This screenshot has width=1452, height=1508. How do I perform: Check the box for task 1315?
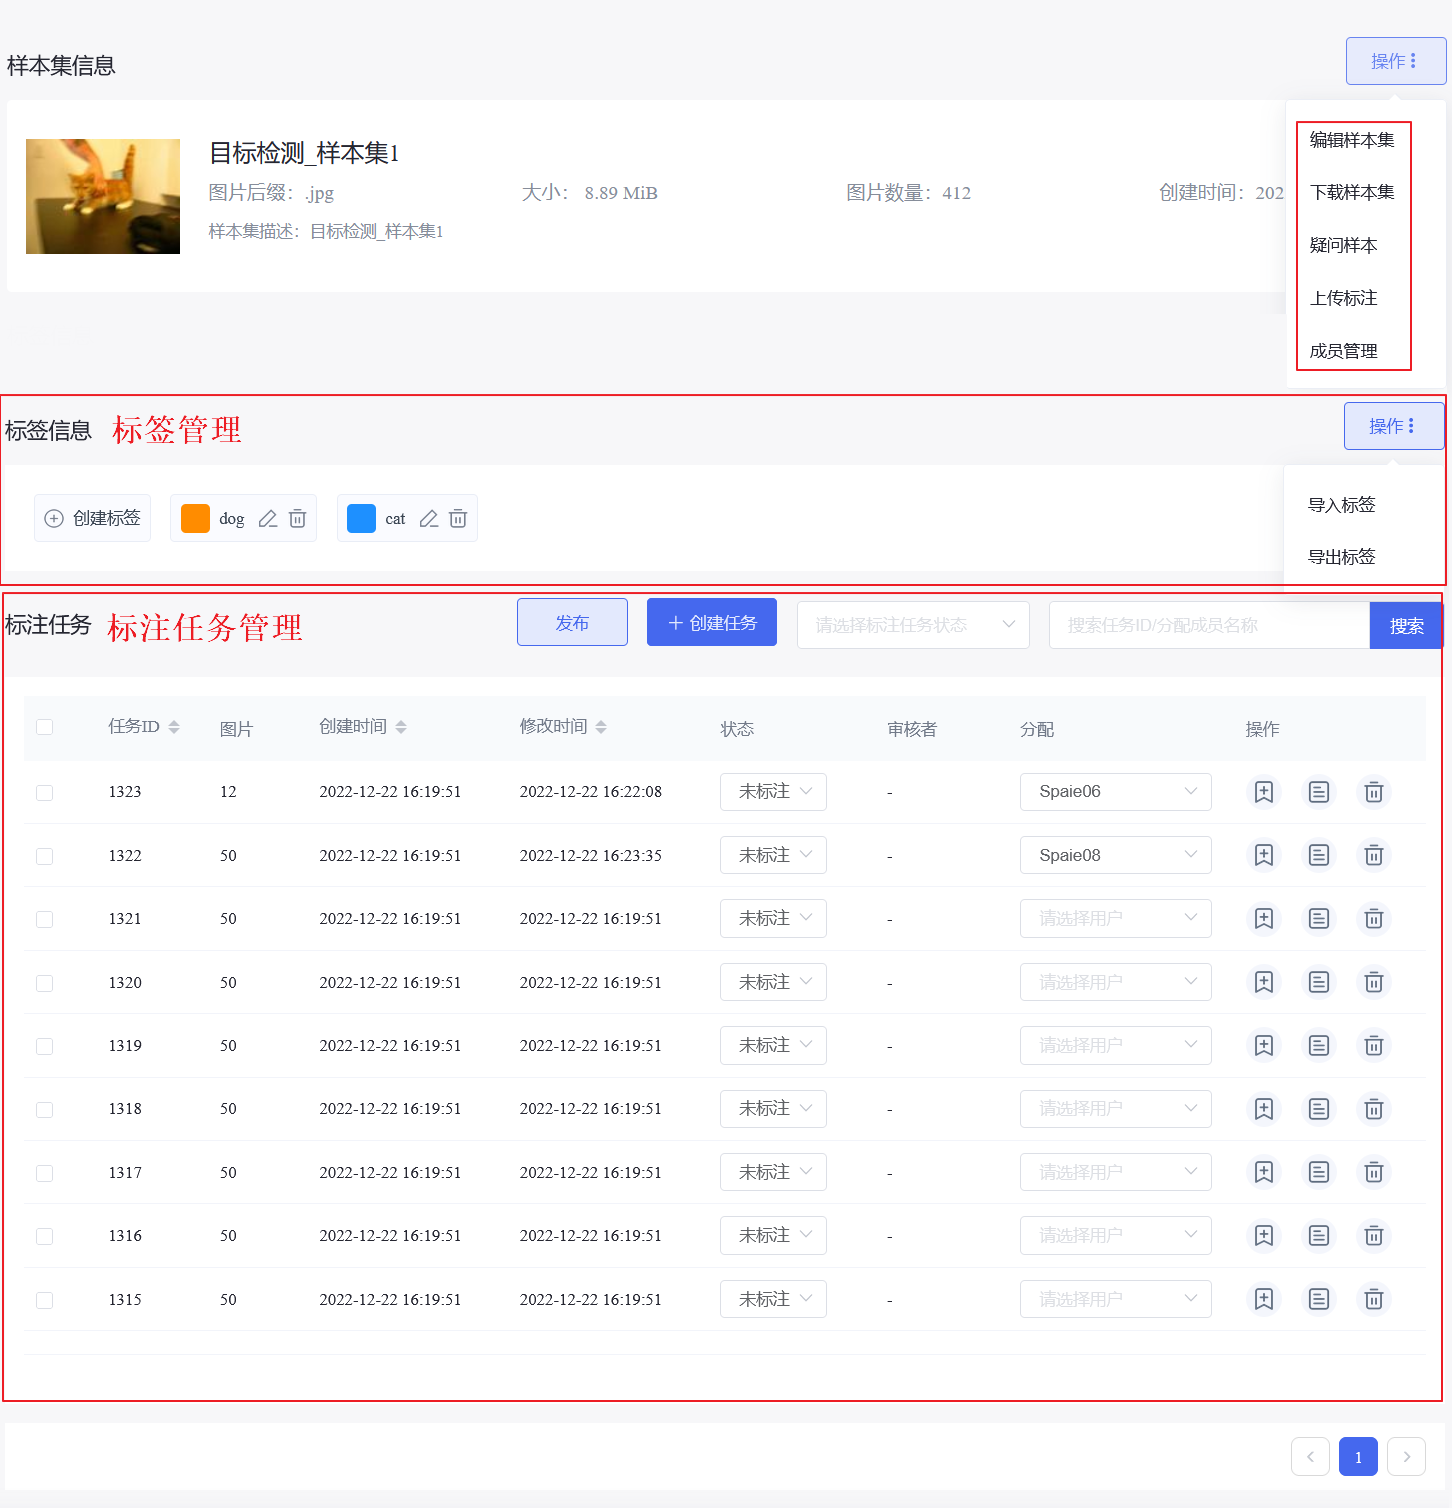coord(44,1300)
